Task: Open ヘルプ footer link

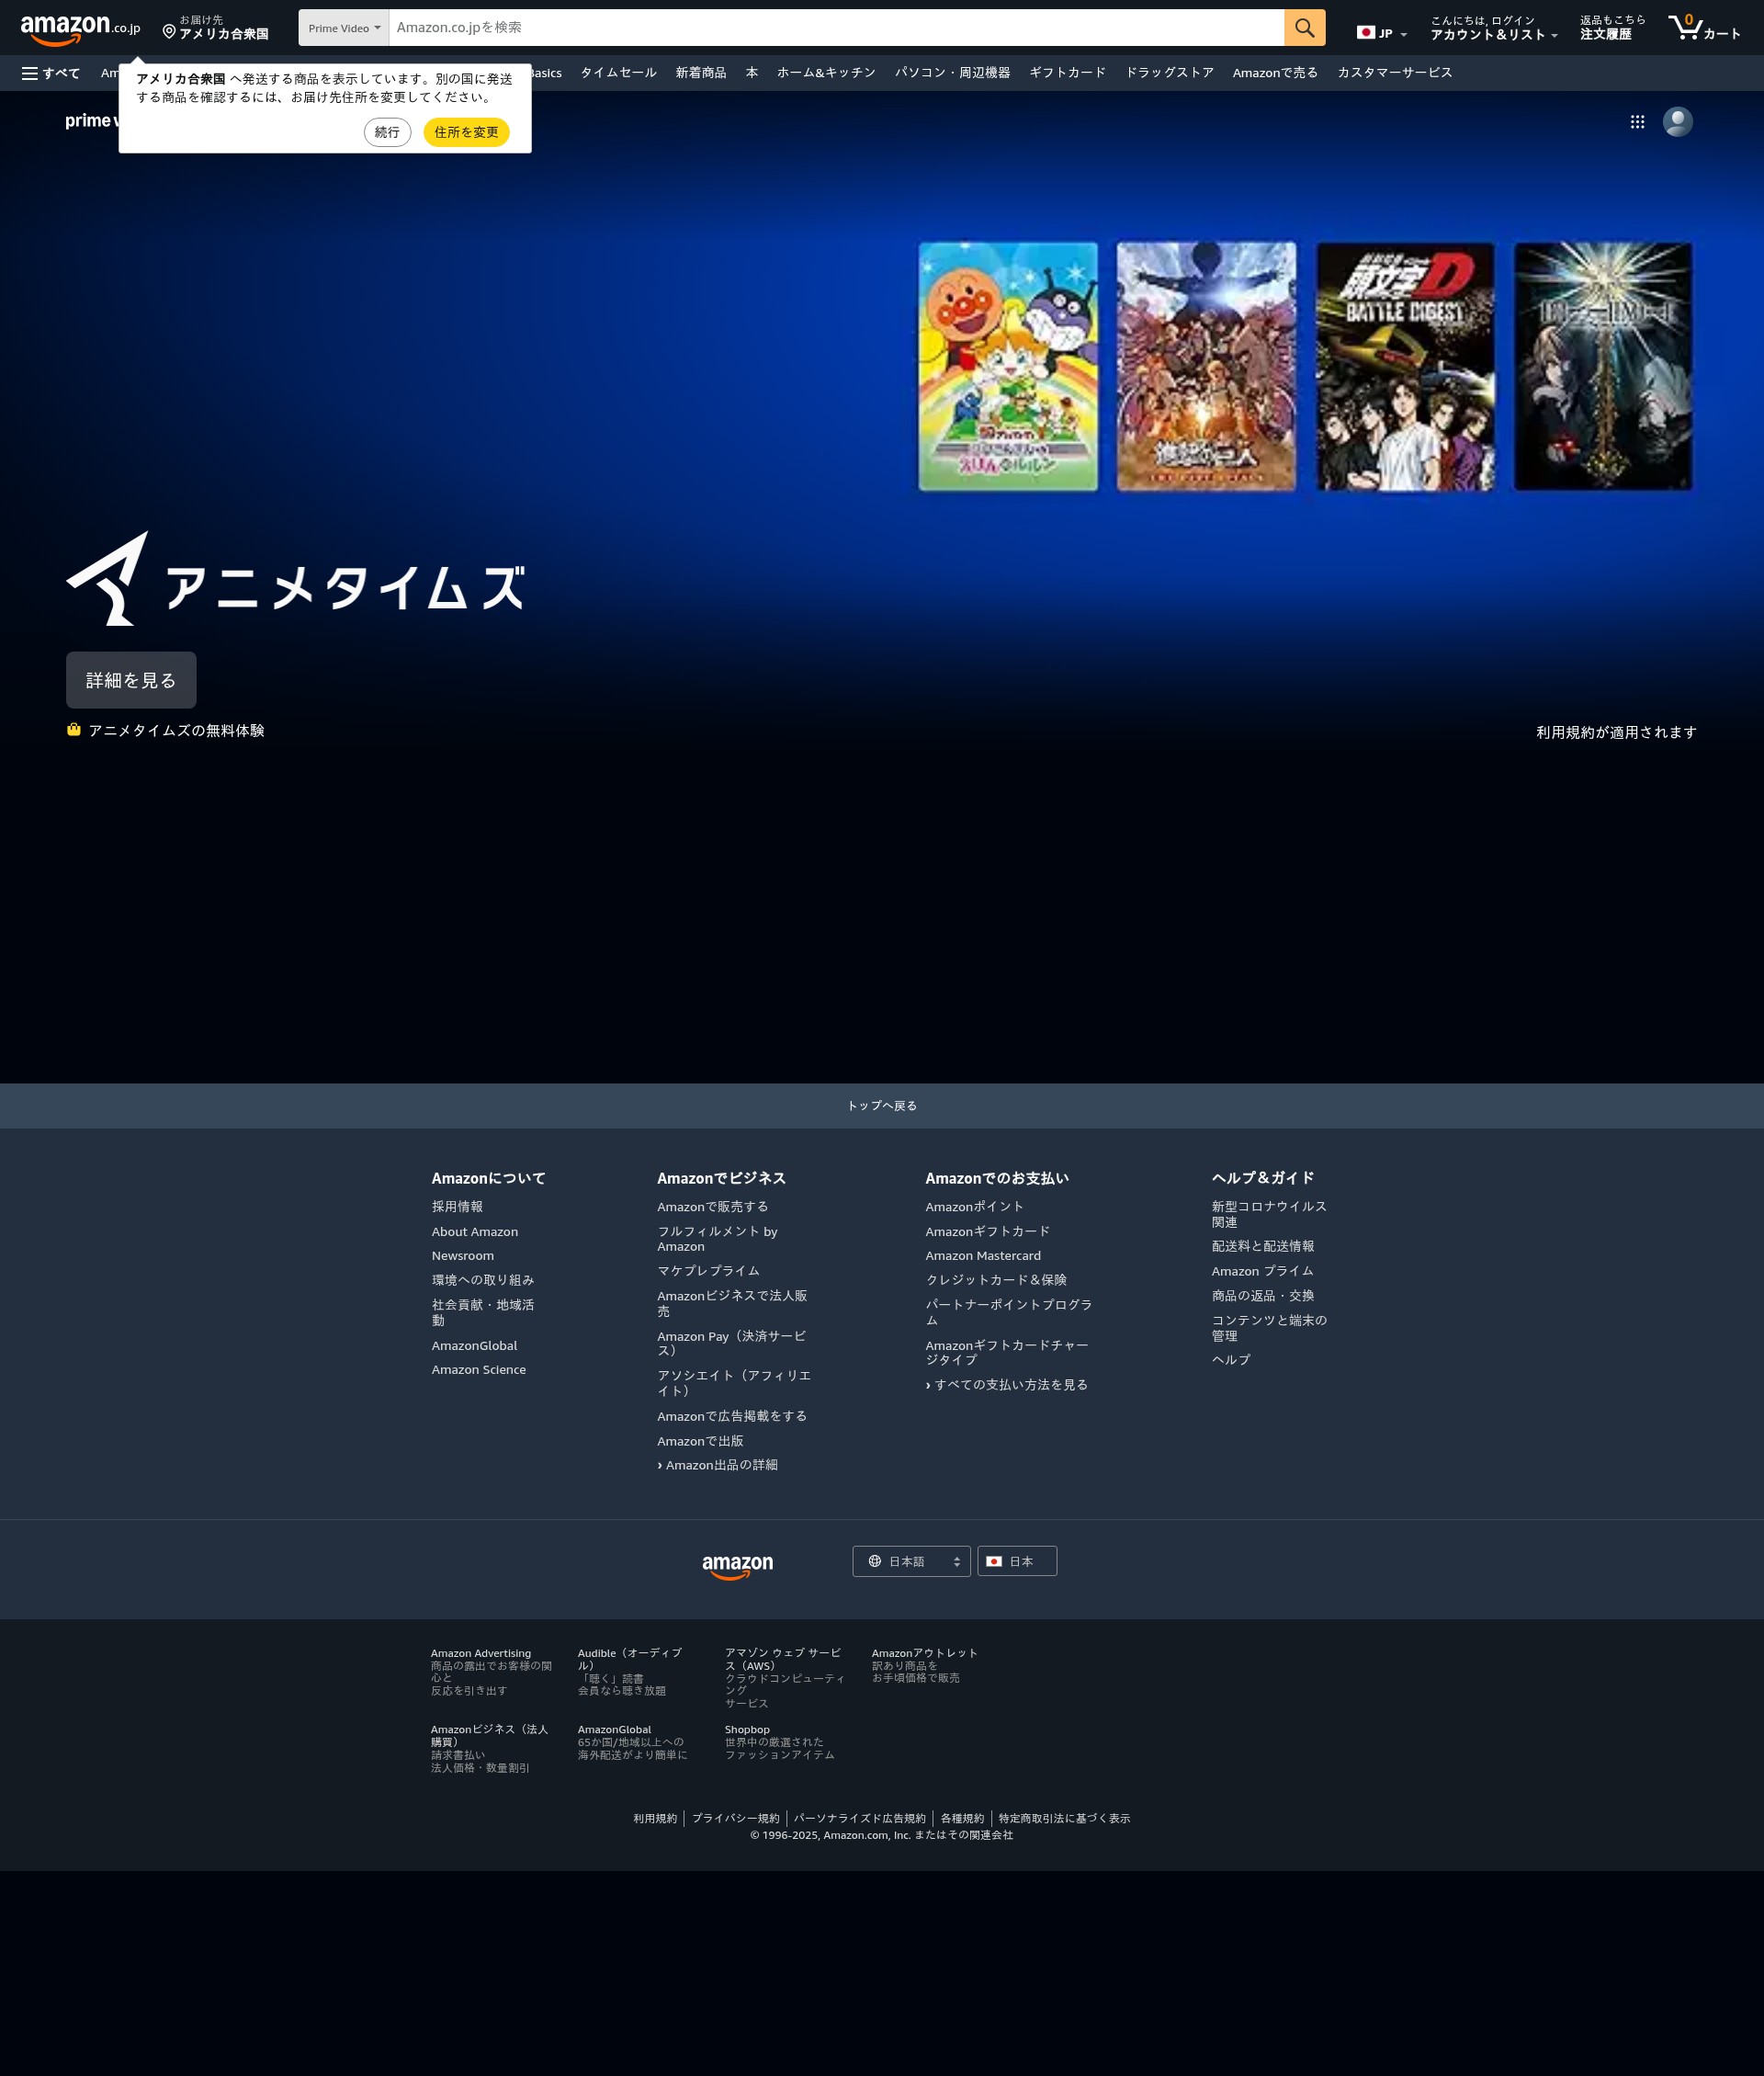Action: point(1231,1360)
